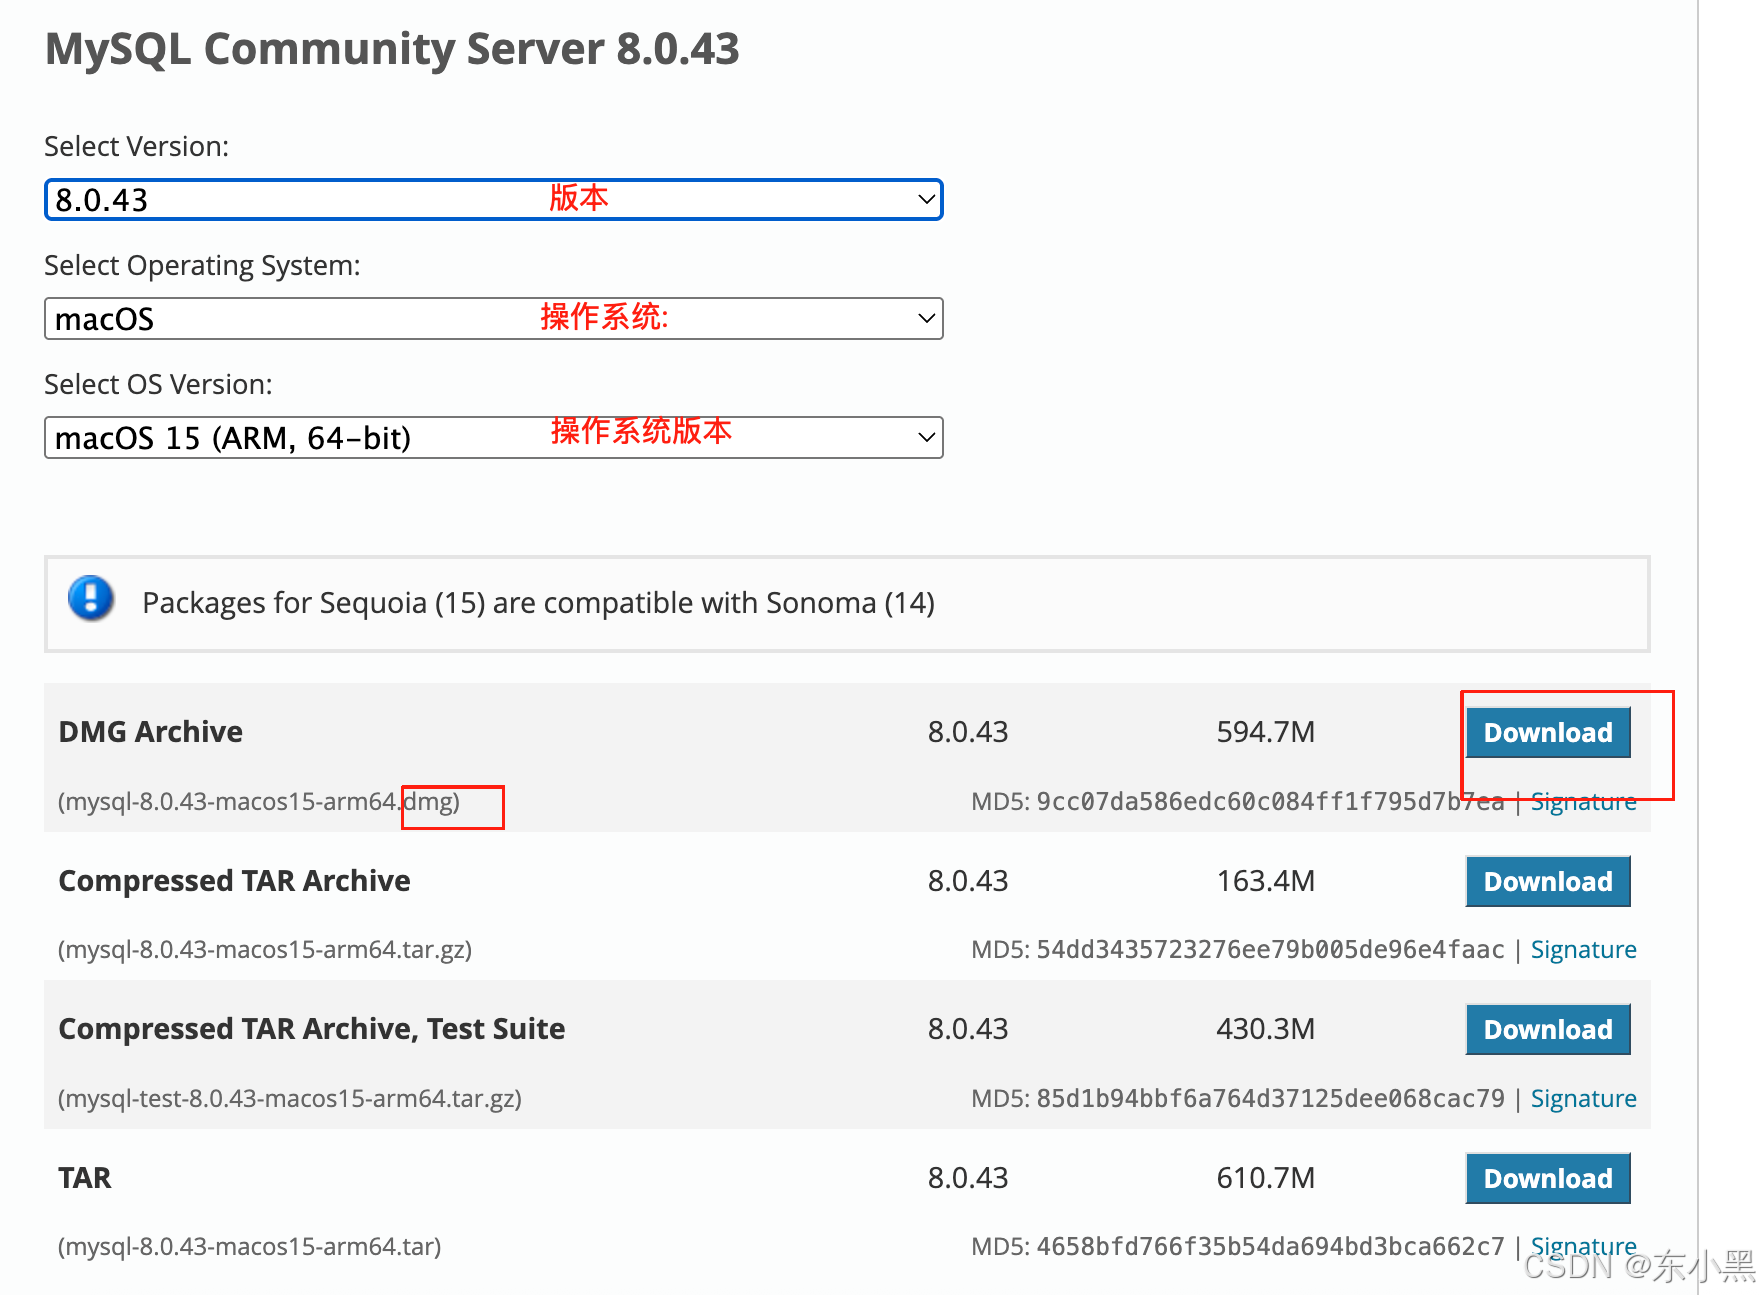The image size is (1760, 1296).
Task: Click filename mysql-8.0.43-macos15-arm64.dmg
Action: [x=259, y=802]
